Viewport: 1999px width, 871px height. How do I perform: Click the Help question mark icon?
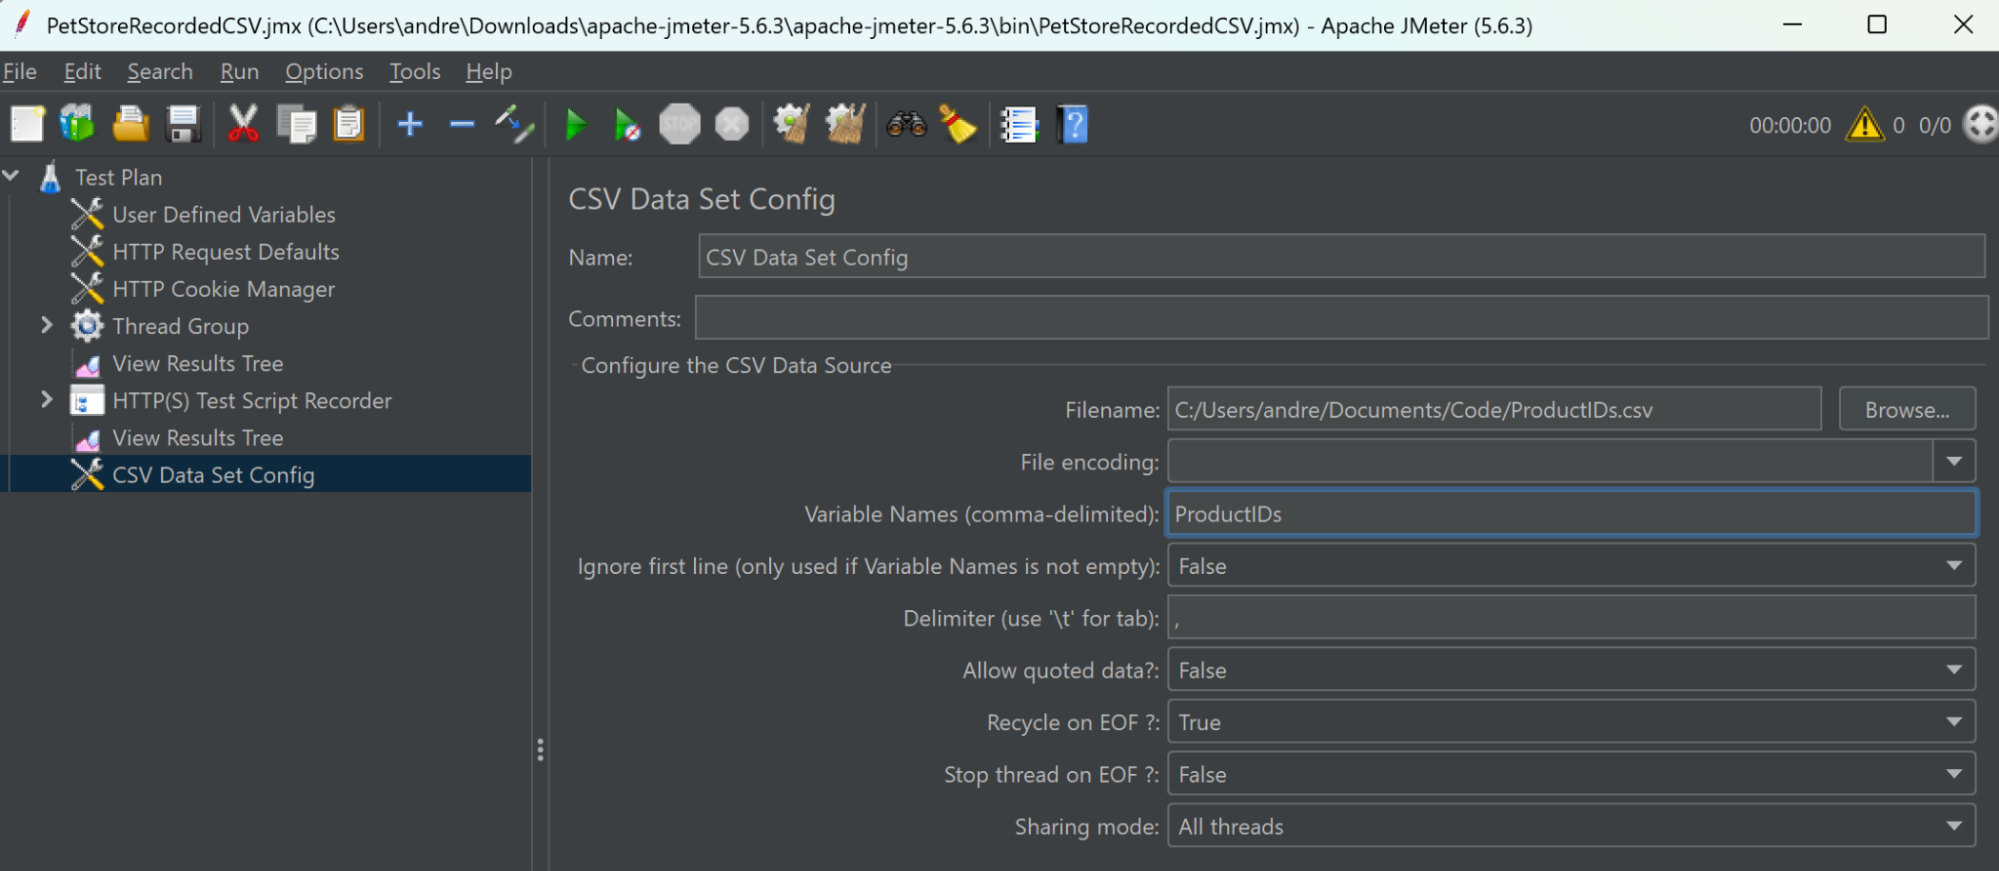[1072, 125]
